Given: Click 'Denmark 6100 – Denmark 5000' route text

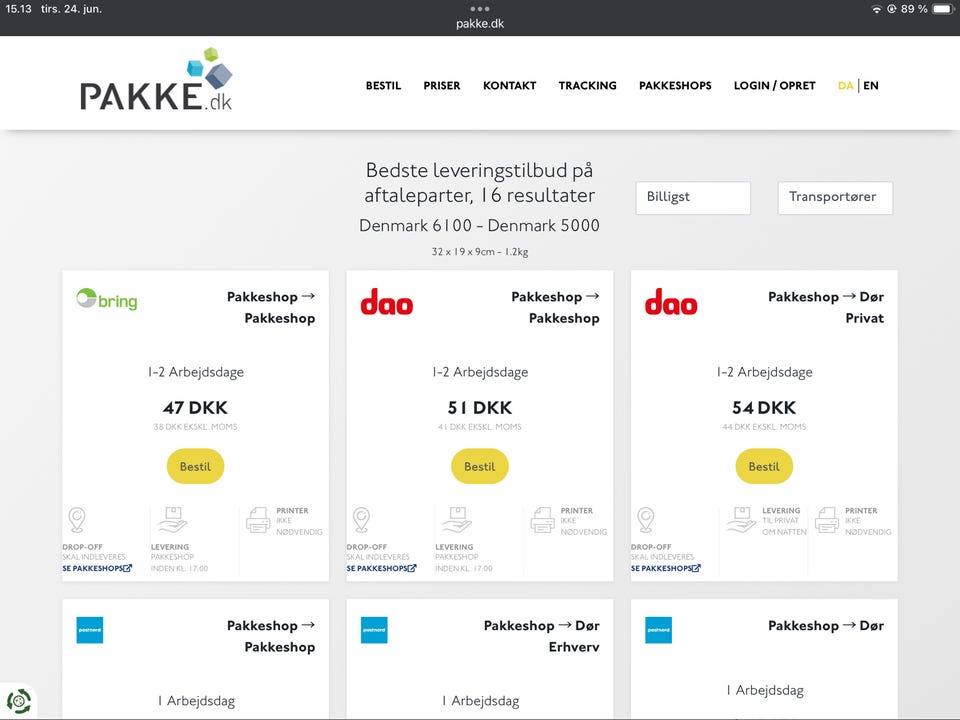Looking at the screenshot, I should point(479,225).
